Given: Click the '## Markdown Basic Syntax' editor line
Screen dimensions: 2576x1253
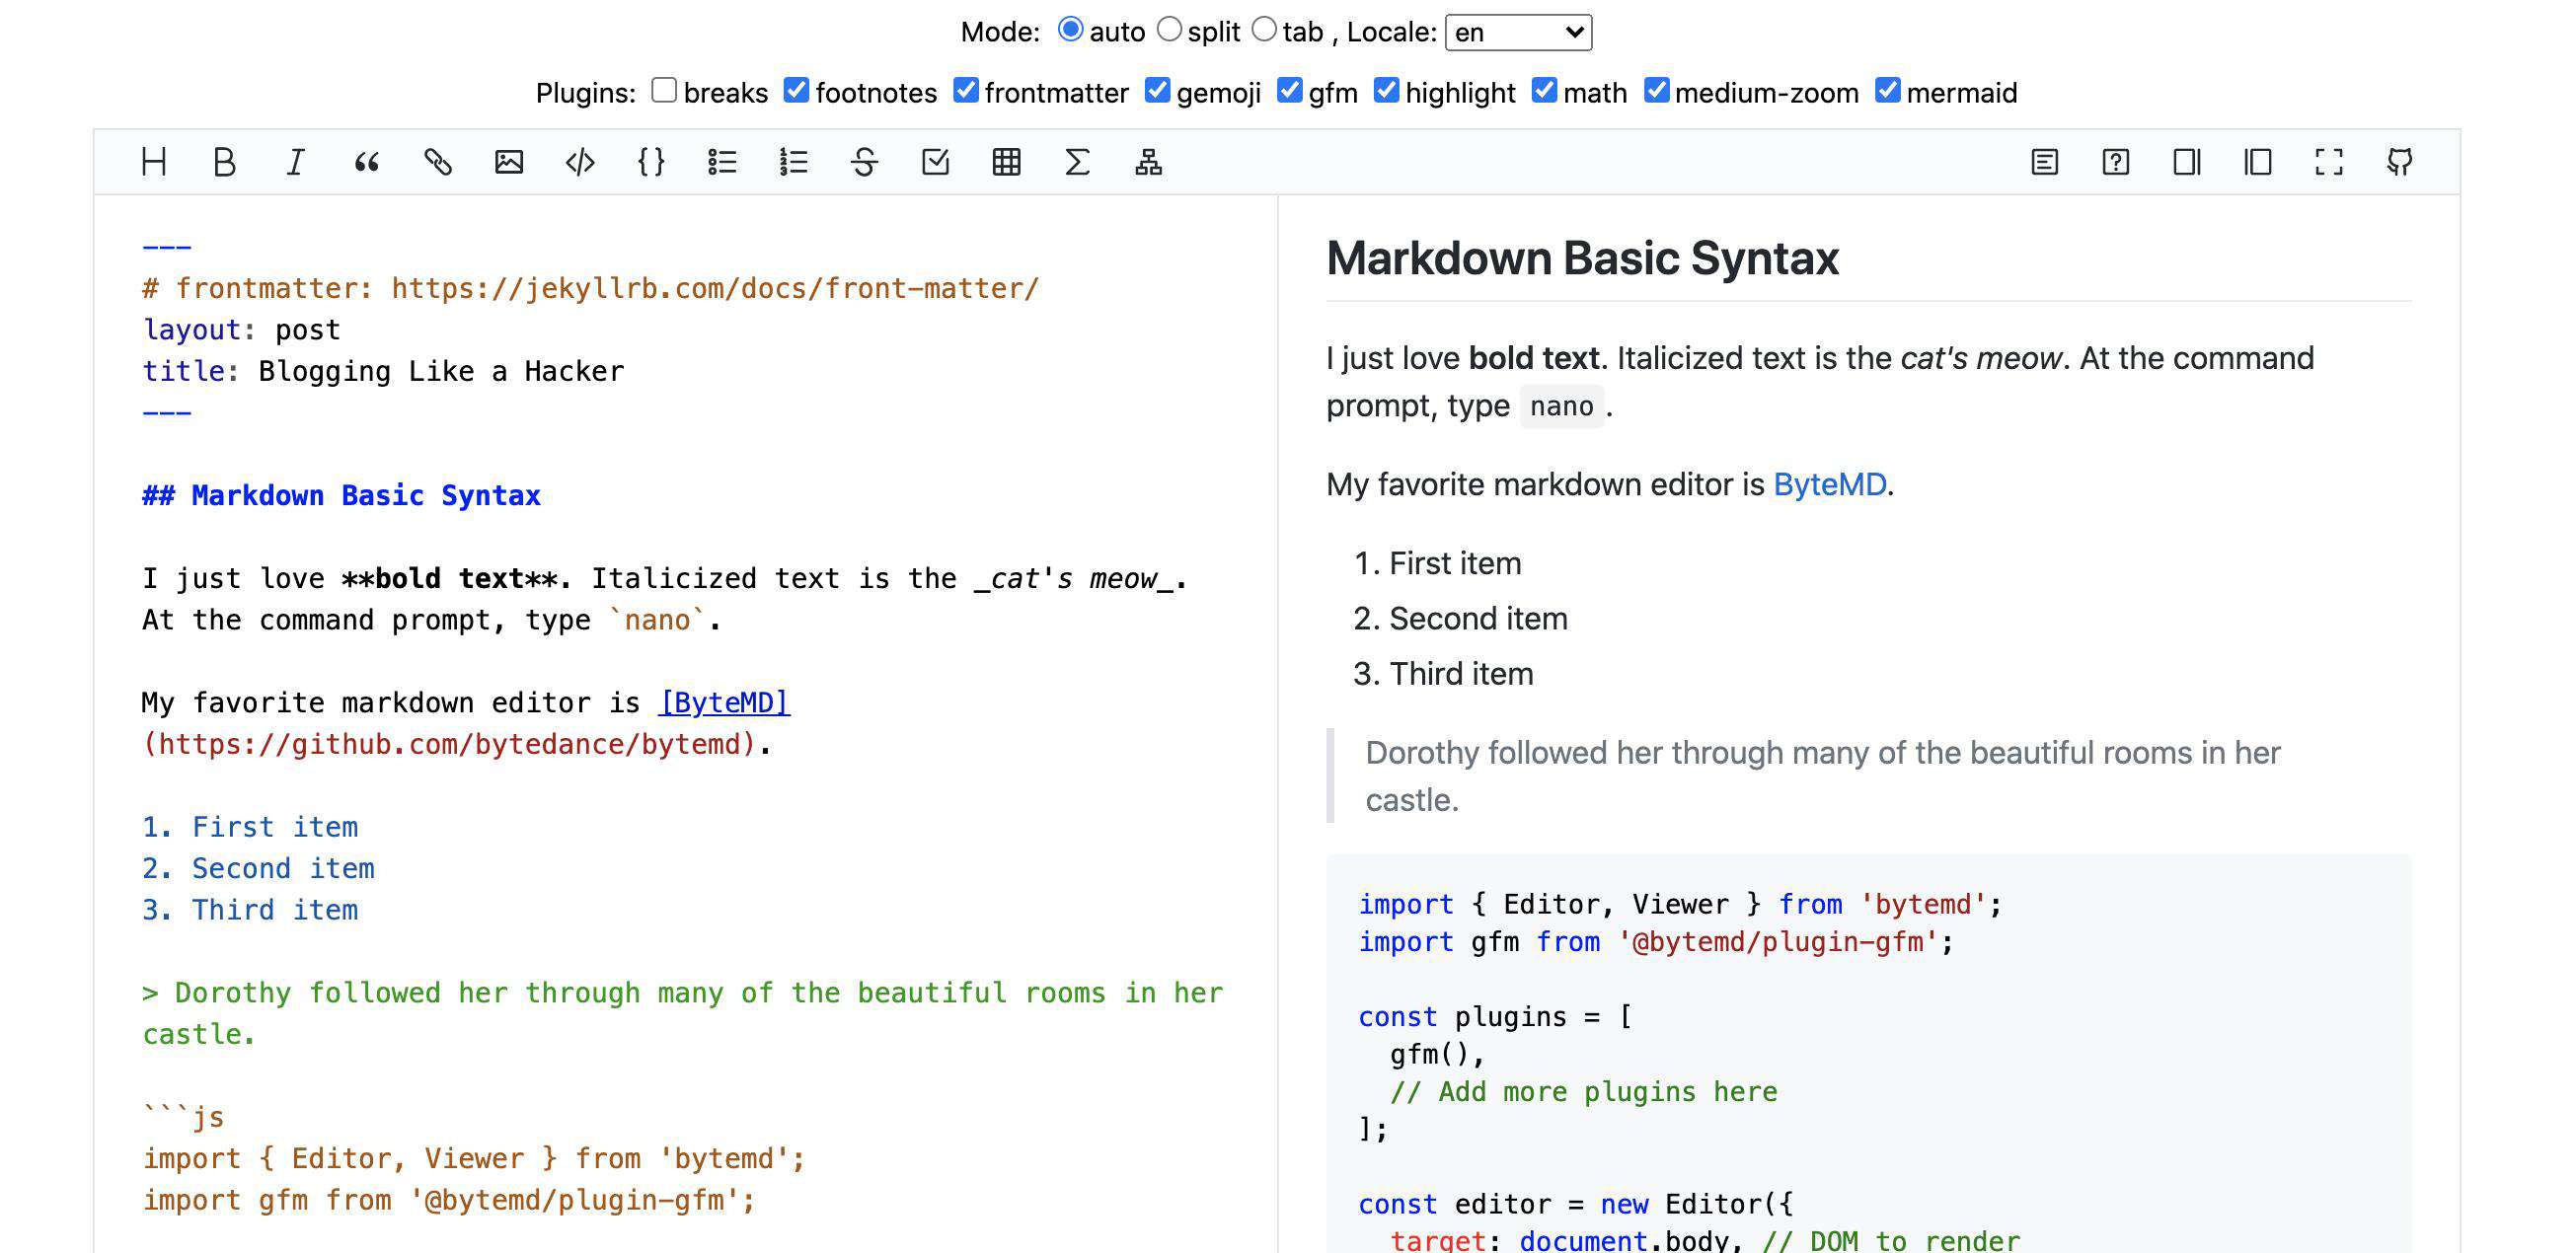Looking at the screenshot, I should pos(341,496).
